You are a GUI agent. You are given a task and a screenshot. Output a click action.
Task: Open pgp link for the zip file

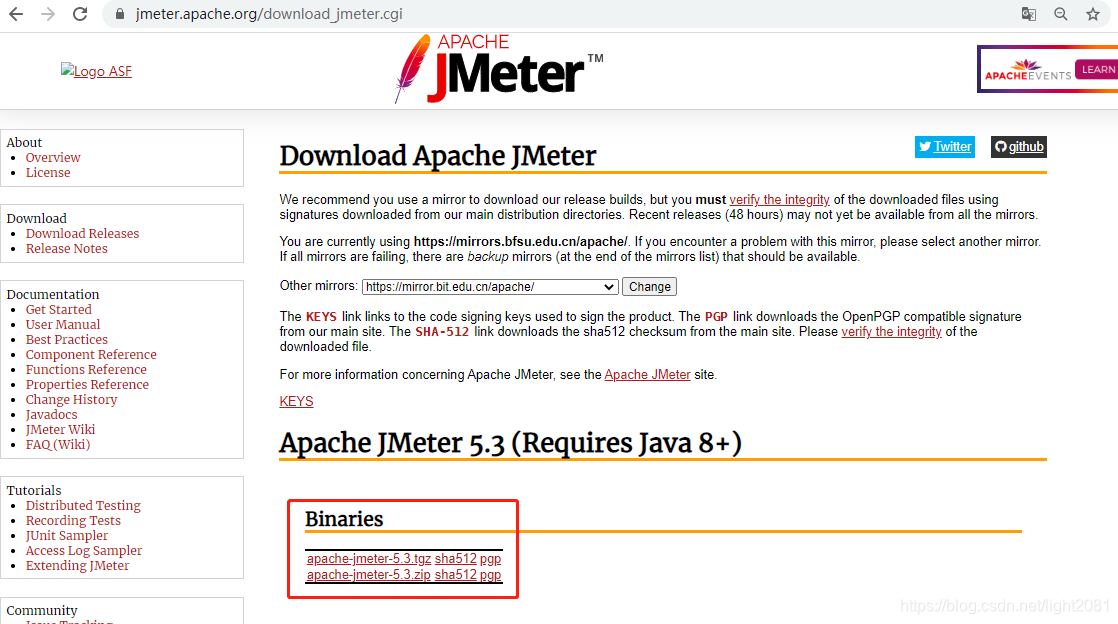point(491,576)
